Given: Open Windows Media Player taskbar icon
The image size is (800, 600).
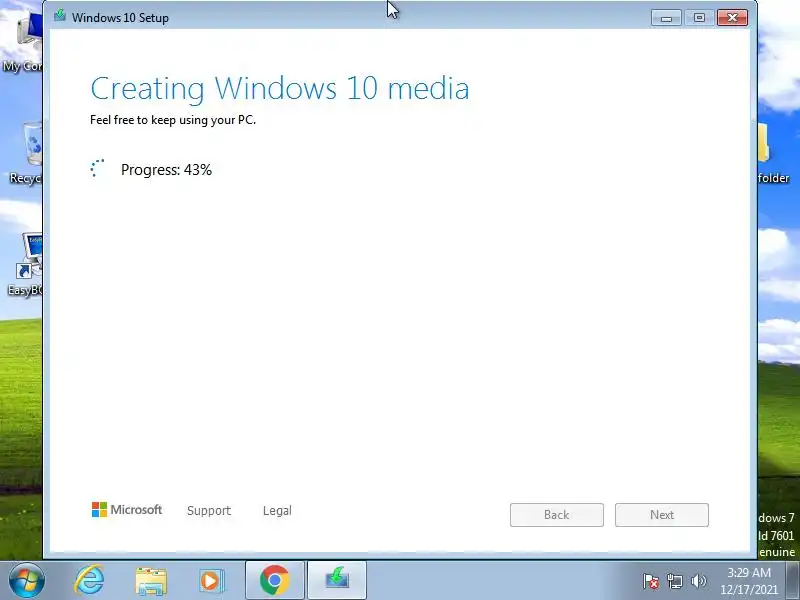Looking at the screenshot, I should tap(211, 581).
